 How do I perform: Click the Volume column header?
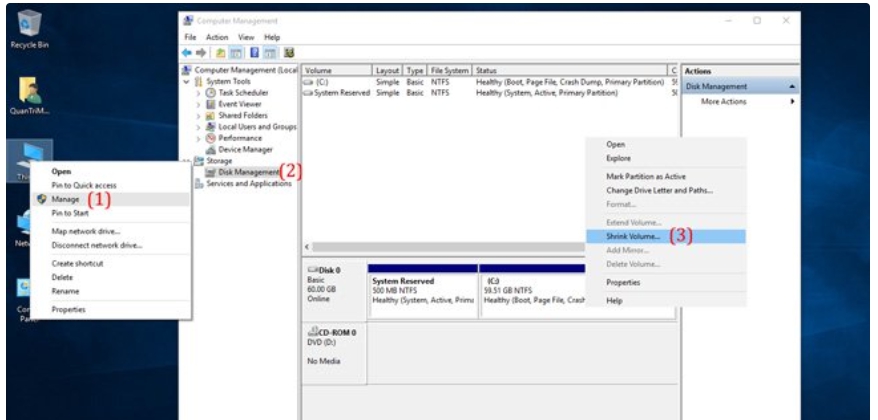[335, 71]
